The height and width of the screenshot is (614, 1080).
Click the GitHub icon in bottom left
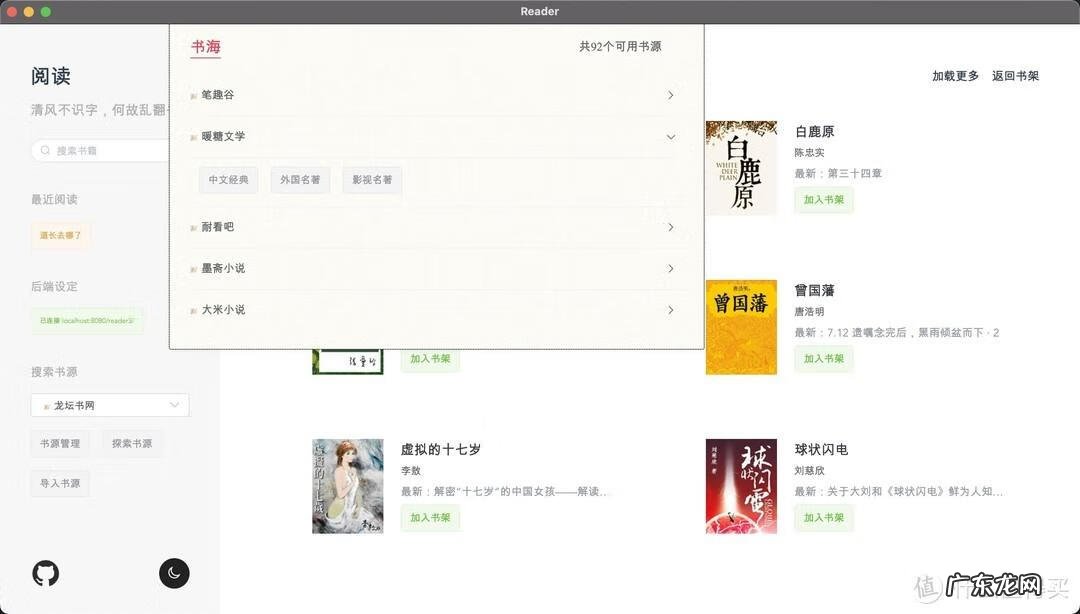45,573
